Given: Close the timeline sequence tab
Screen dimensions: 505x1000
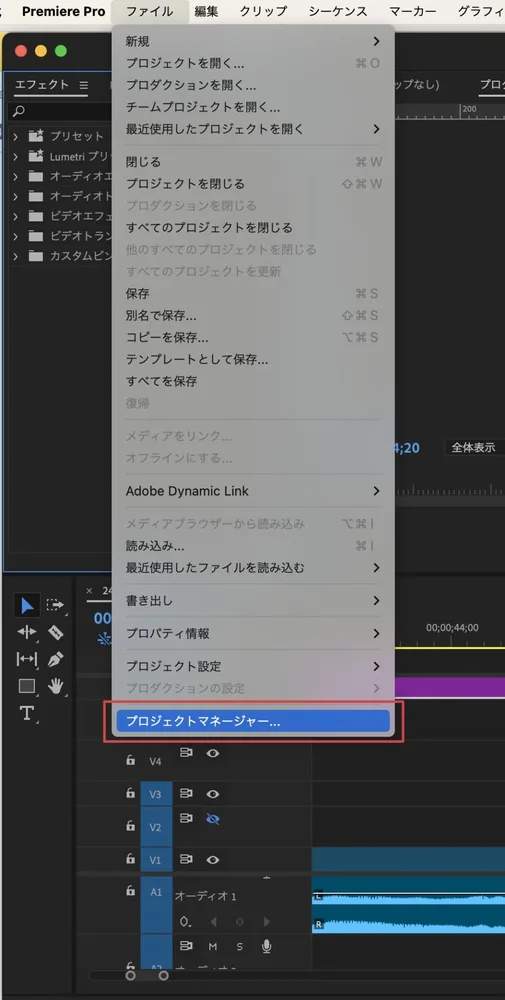Looking at the screenshot, I should tap(89, 591).
